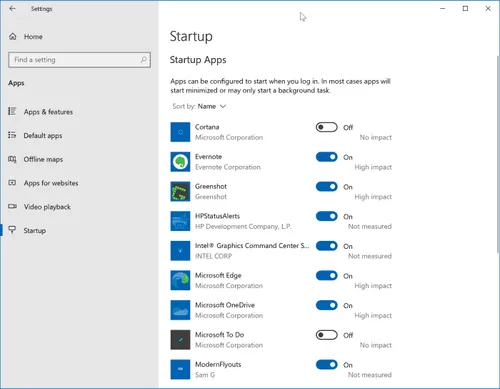
Task: Click the ModernFlyouts app icon
Action: (180, 369)
